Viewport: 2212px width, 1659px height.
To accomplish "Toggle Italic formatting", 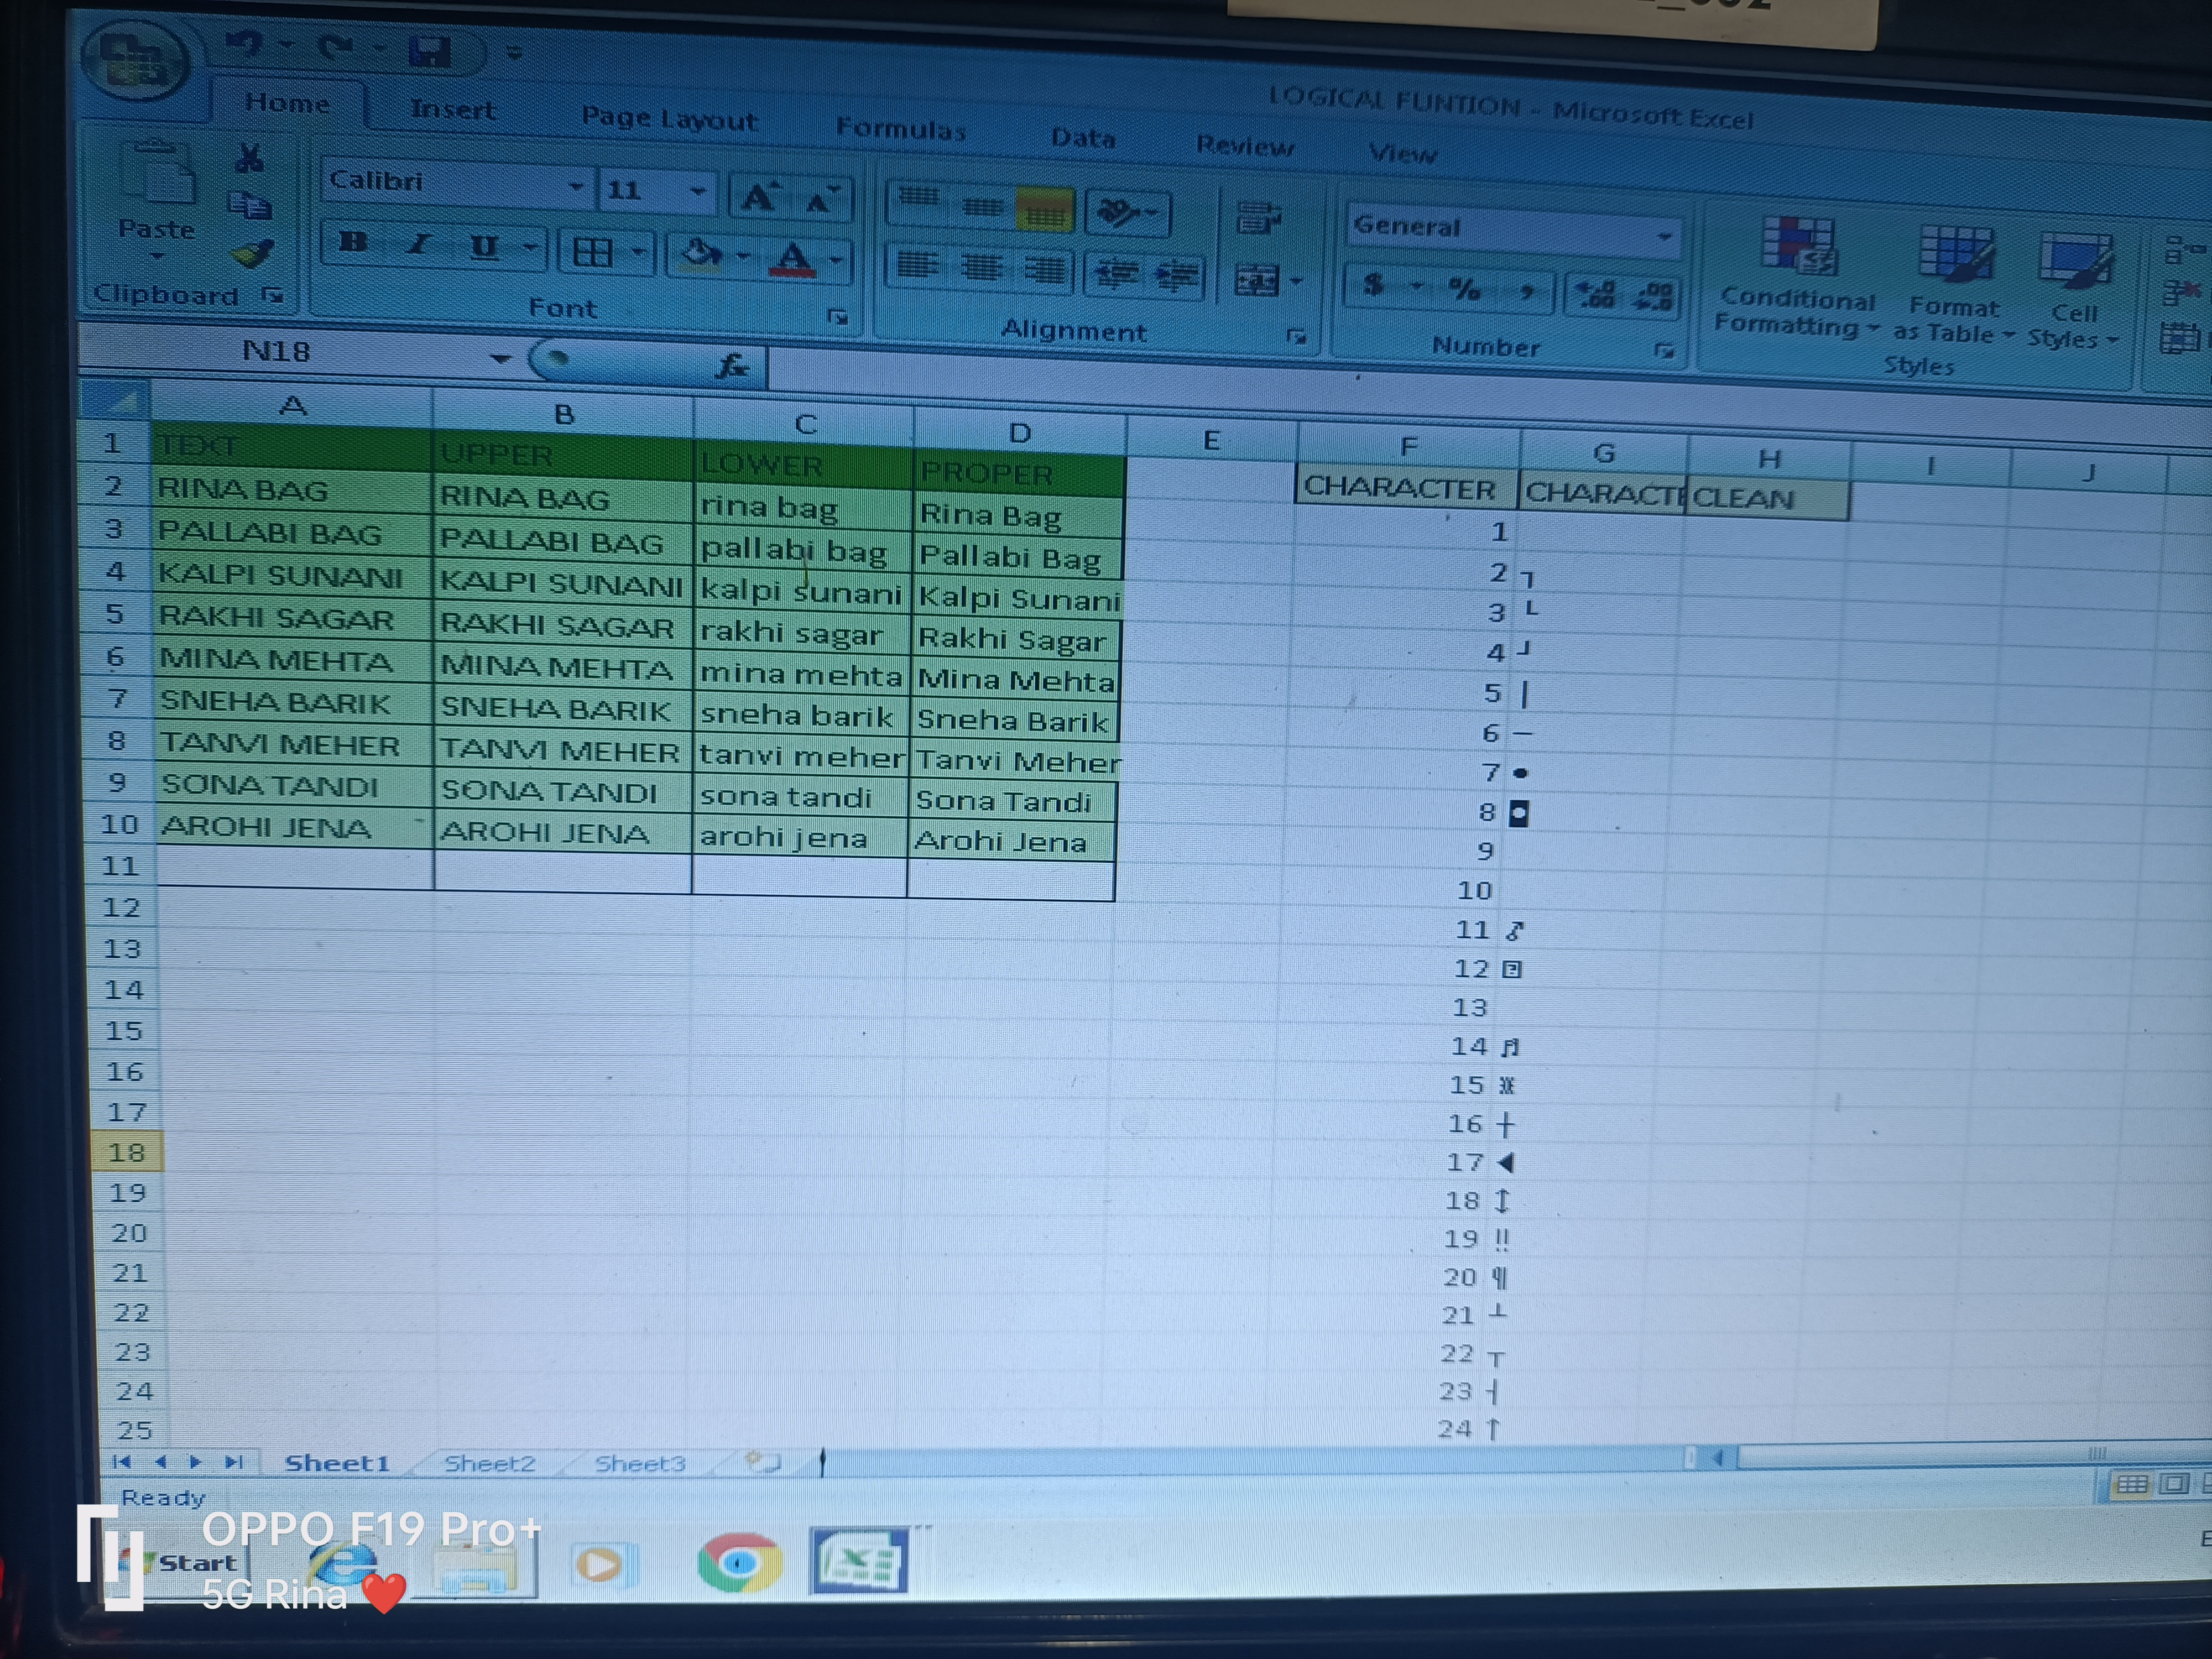I will pos(419,244).
